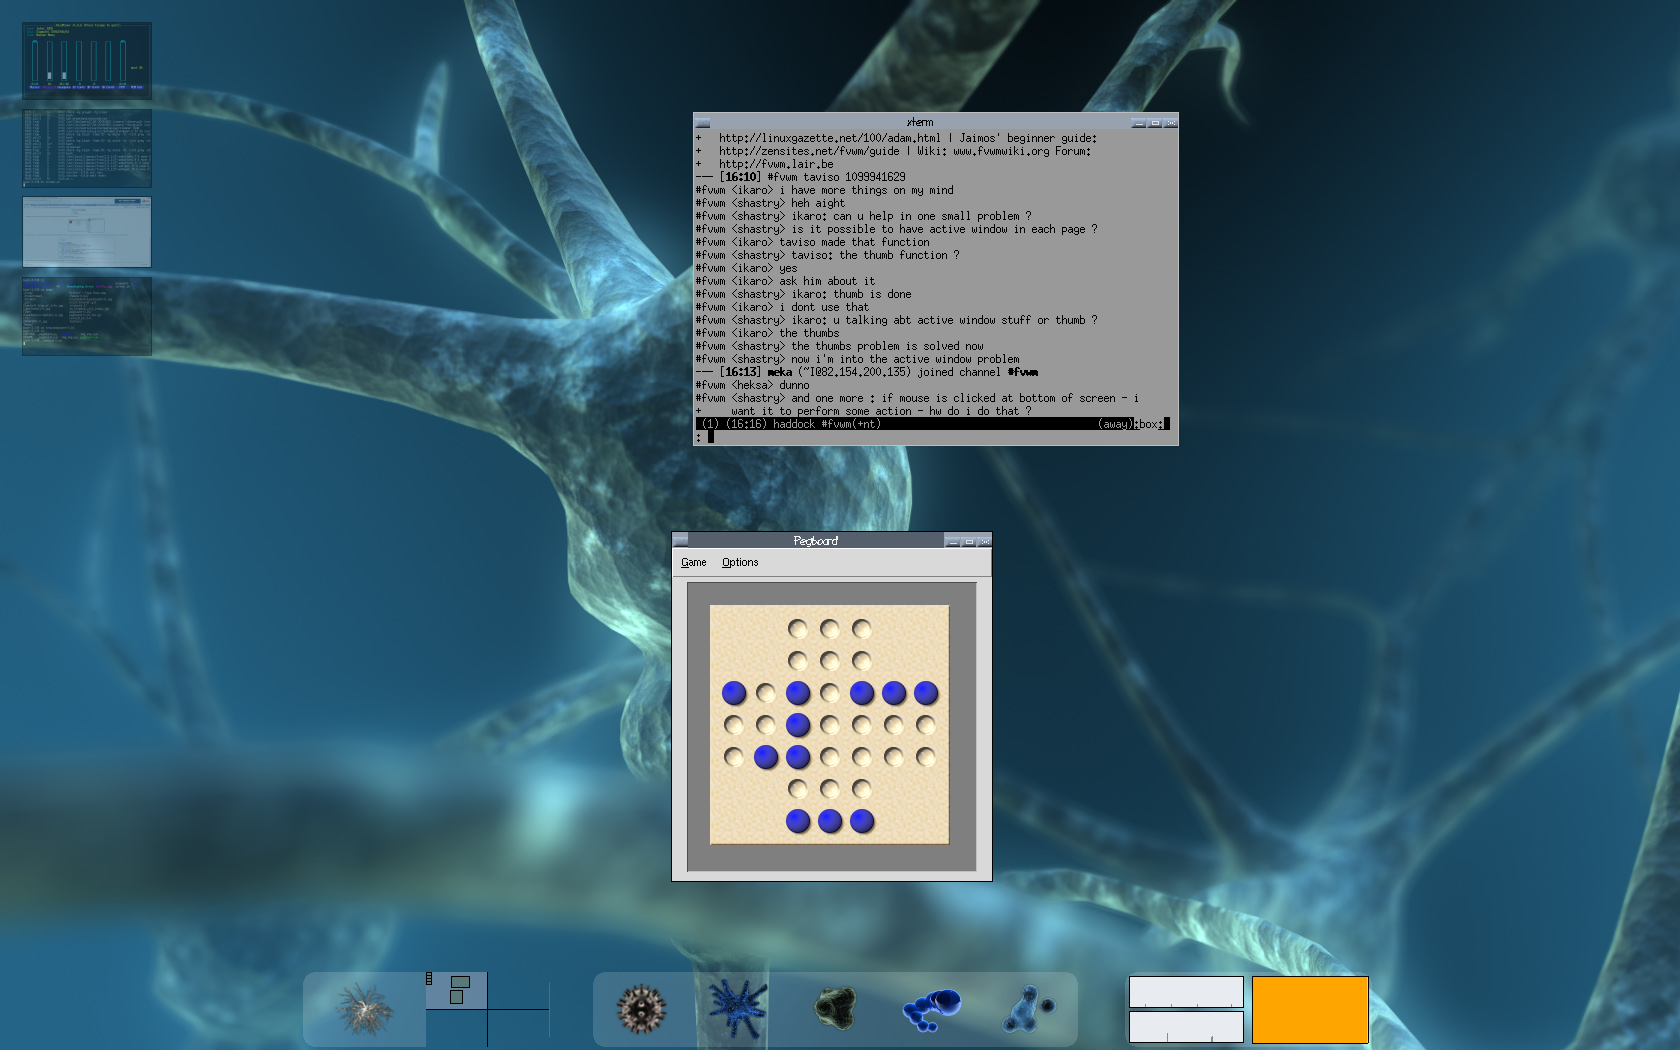Click the grey branching neuron dock icon
Screen dimensions: 1680x1050
[364, 1008]
